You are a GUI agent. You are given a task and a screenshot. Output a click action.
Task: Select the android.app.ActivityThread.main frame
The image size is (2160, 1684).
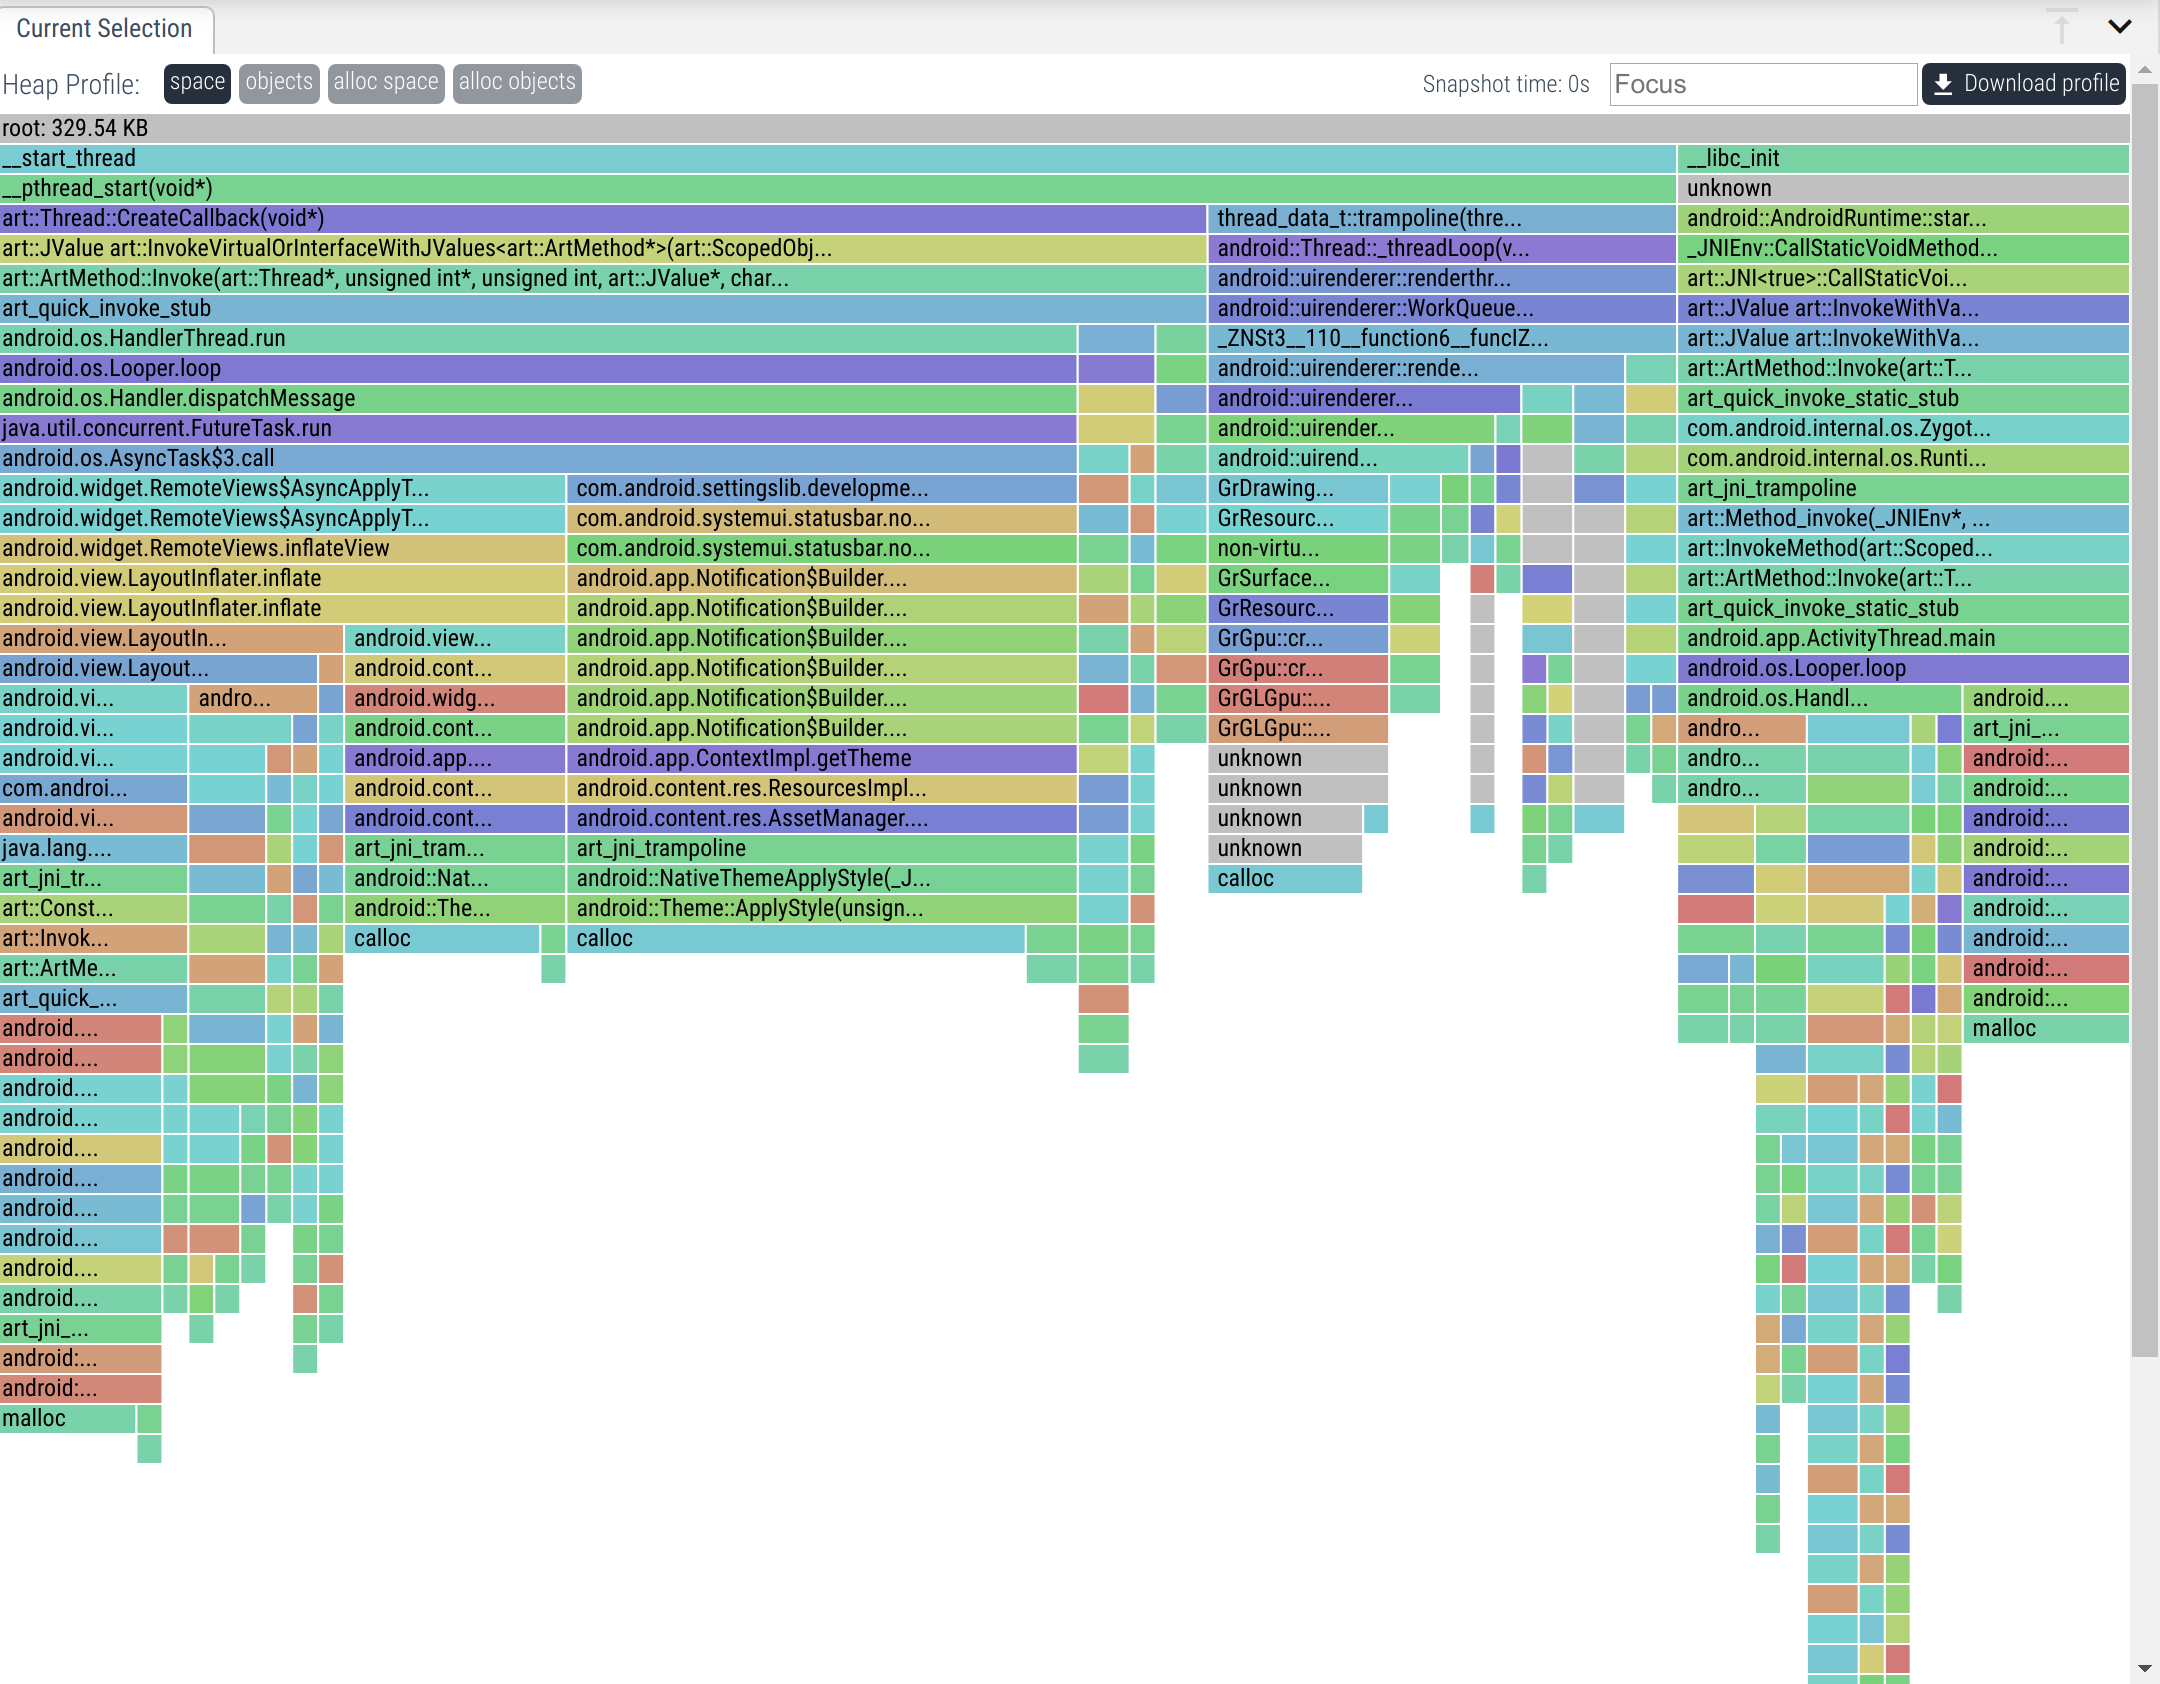click(x=1903, y=638)
